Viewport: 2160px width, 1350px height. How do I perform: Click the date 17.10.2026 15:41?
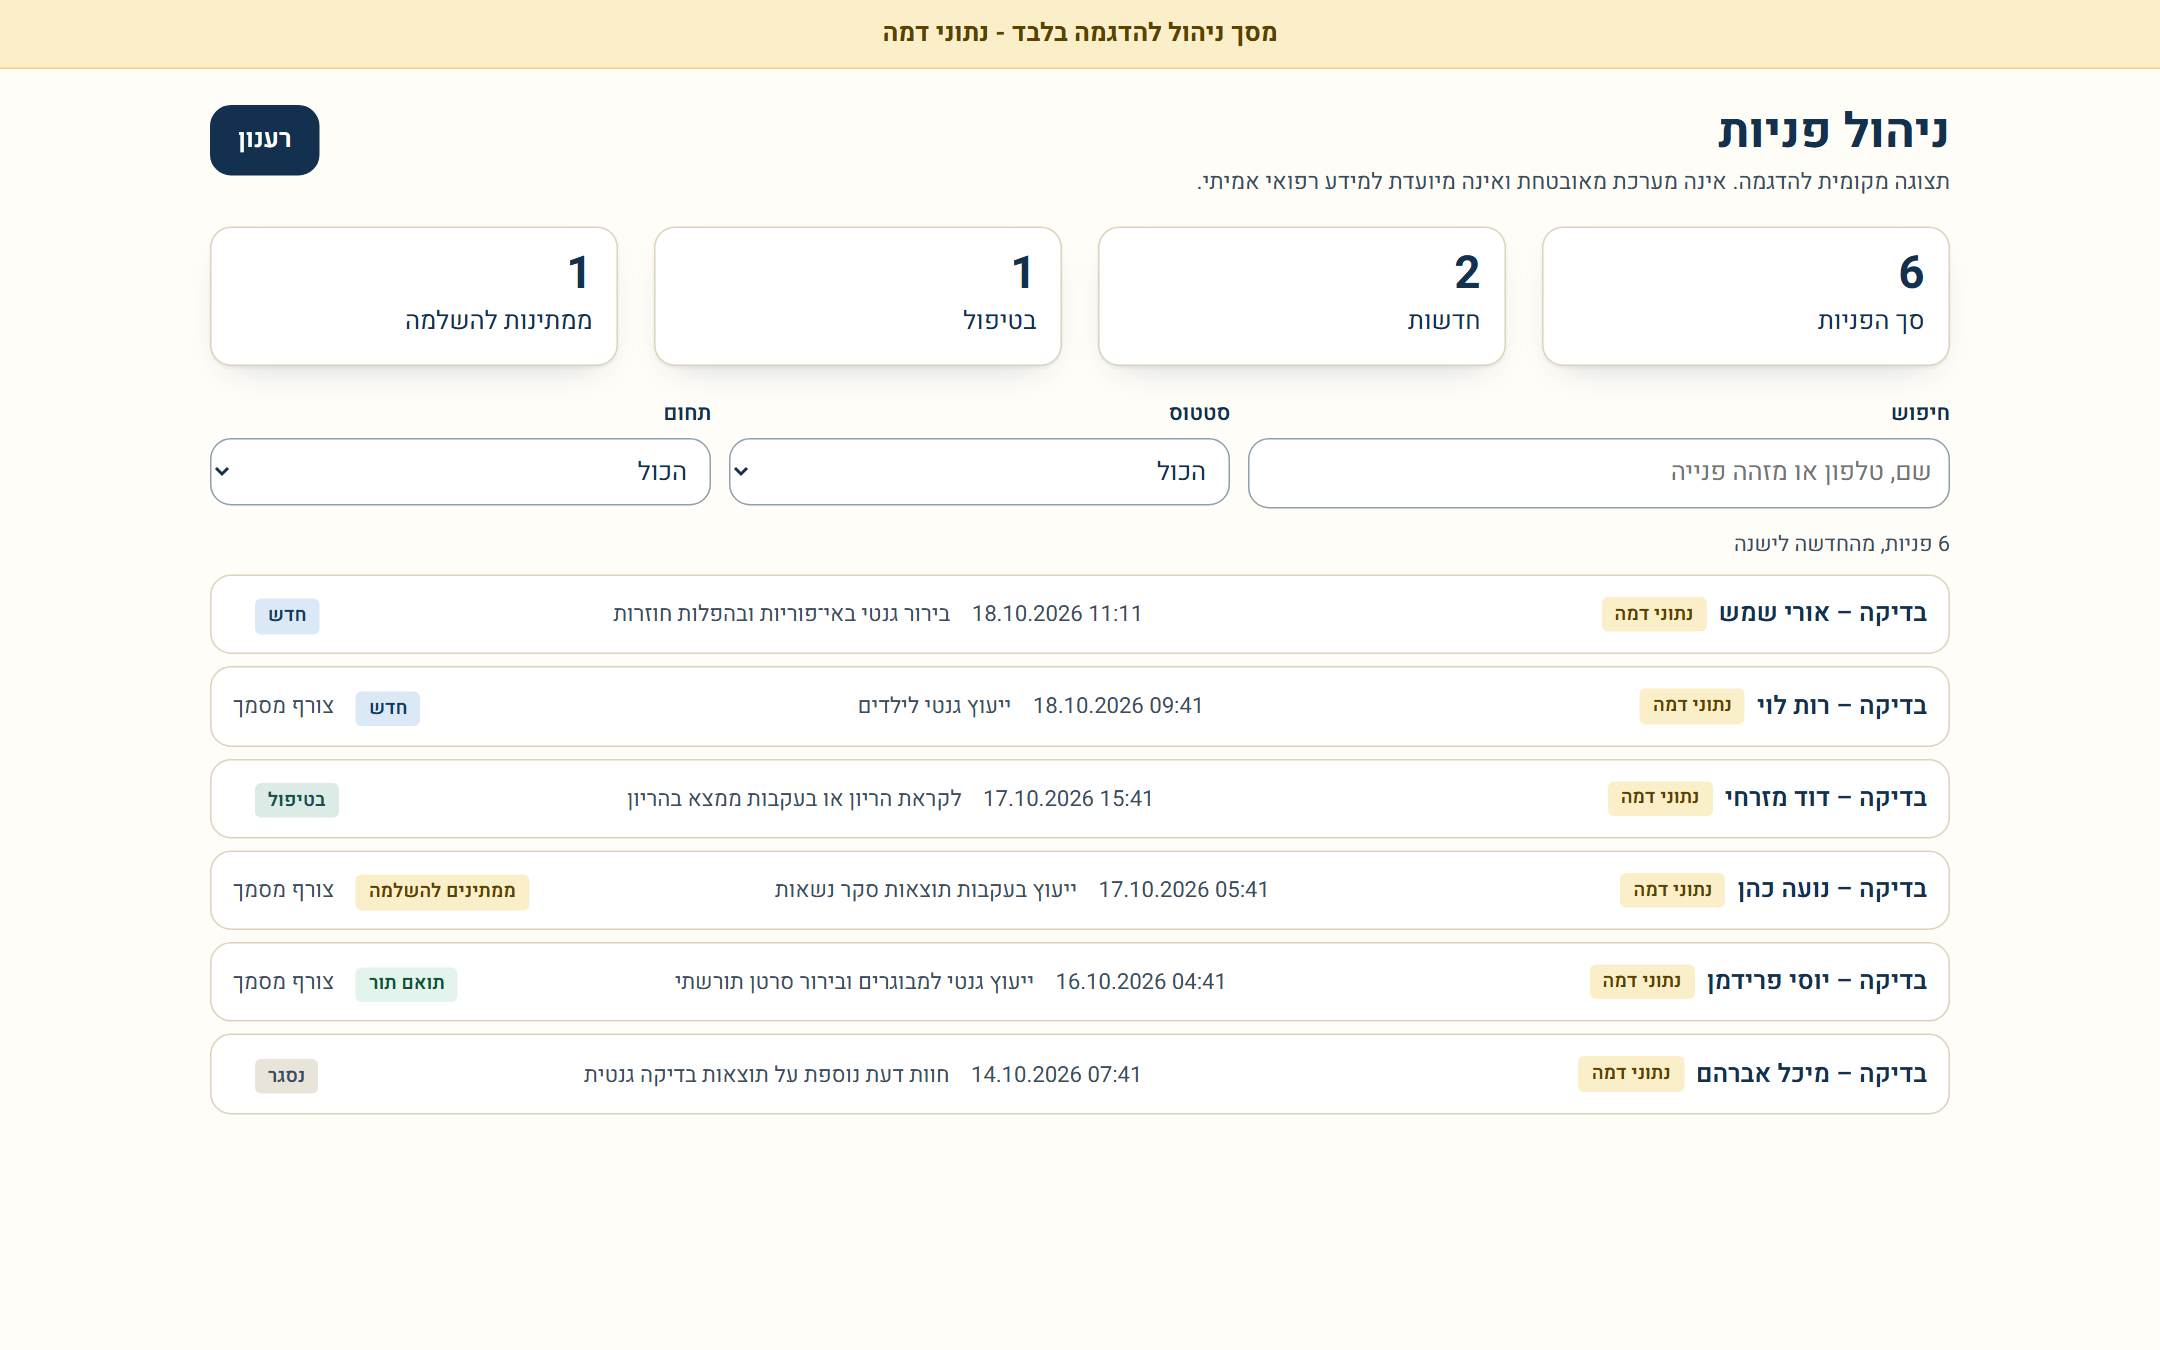(1067, 799)
